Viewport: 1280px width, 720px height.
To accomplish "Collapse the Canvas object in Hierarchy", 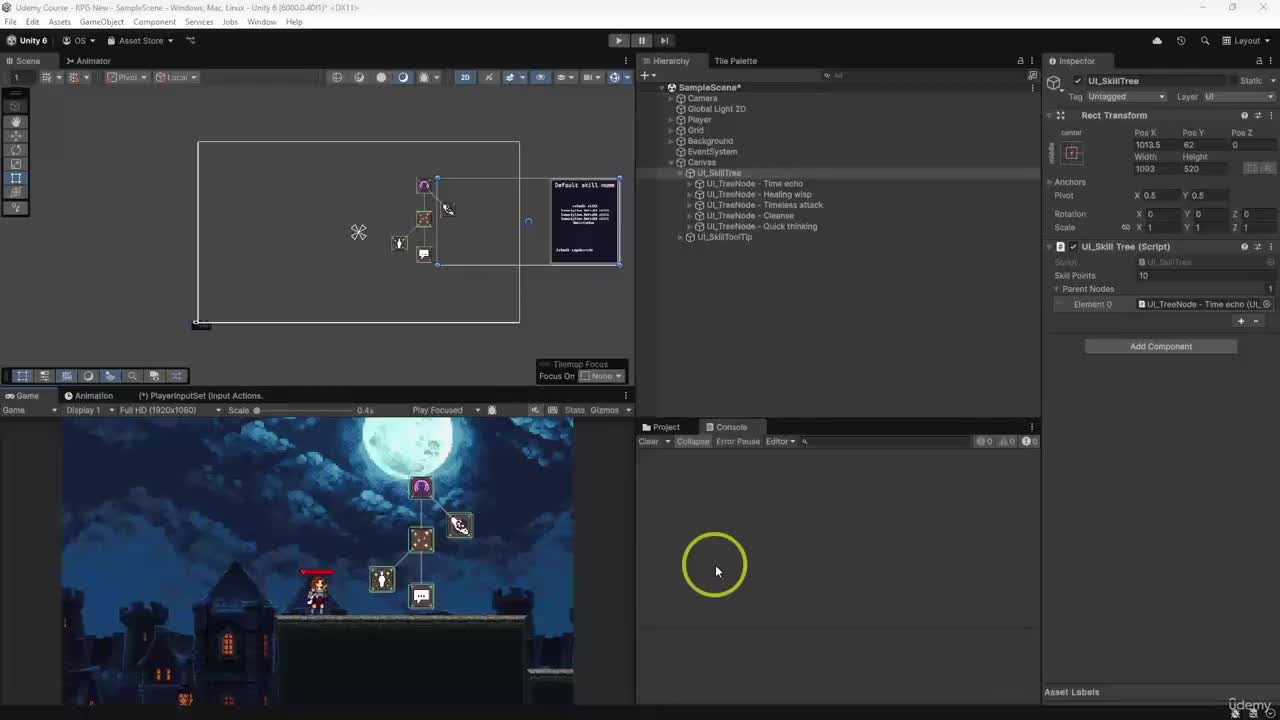I will click(x=671, y=162).
